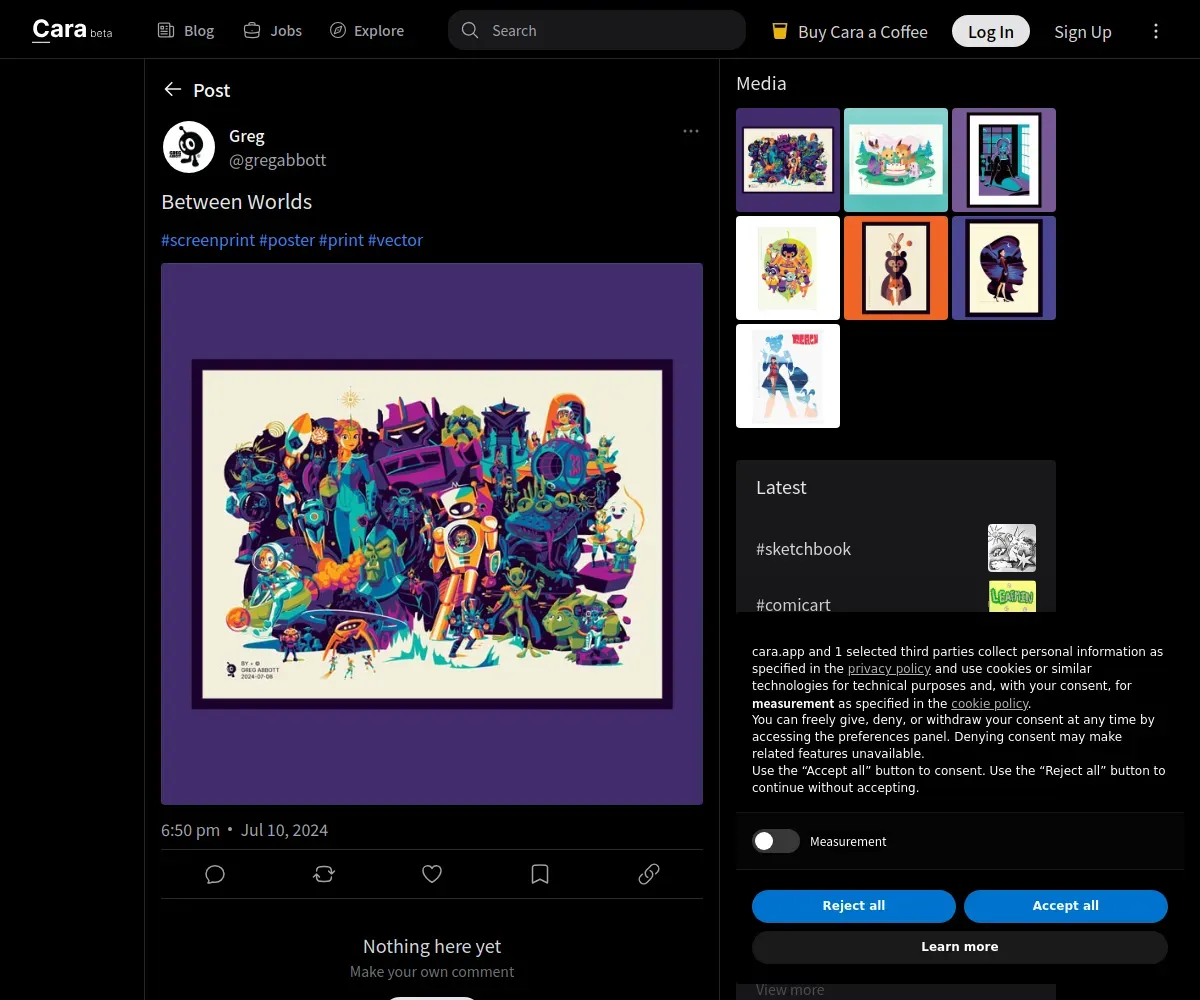Viewport: 1200px width, 1000px height.
Task: Open the @gregabbott handle link
Action: (278, 160)
